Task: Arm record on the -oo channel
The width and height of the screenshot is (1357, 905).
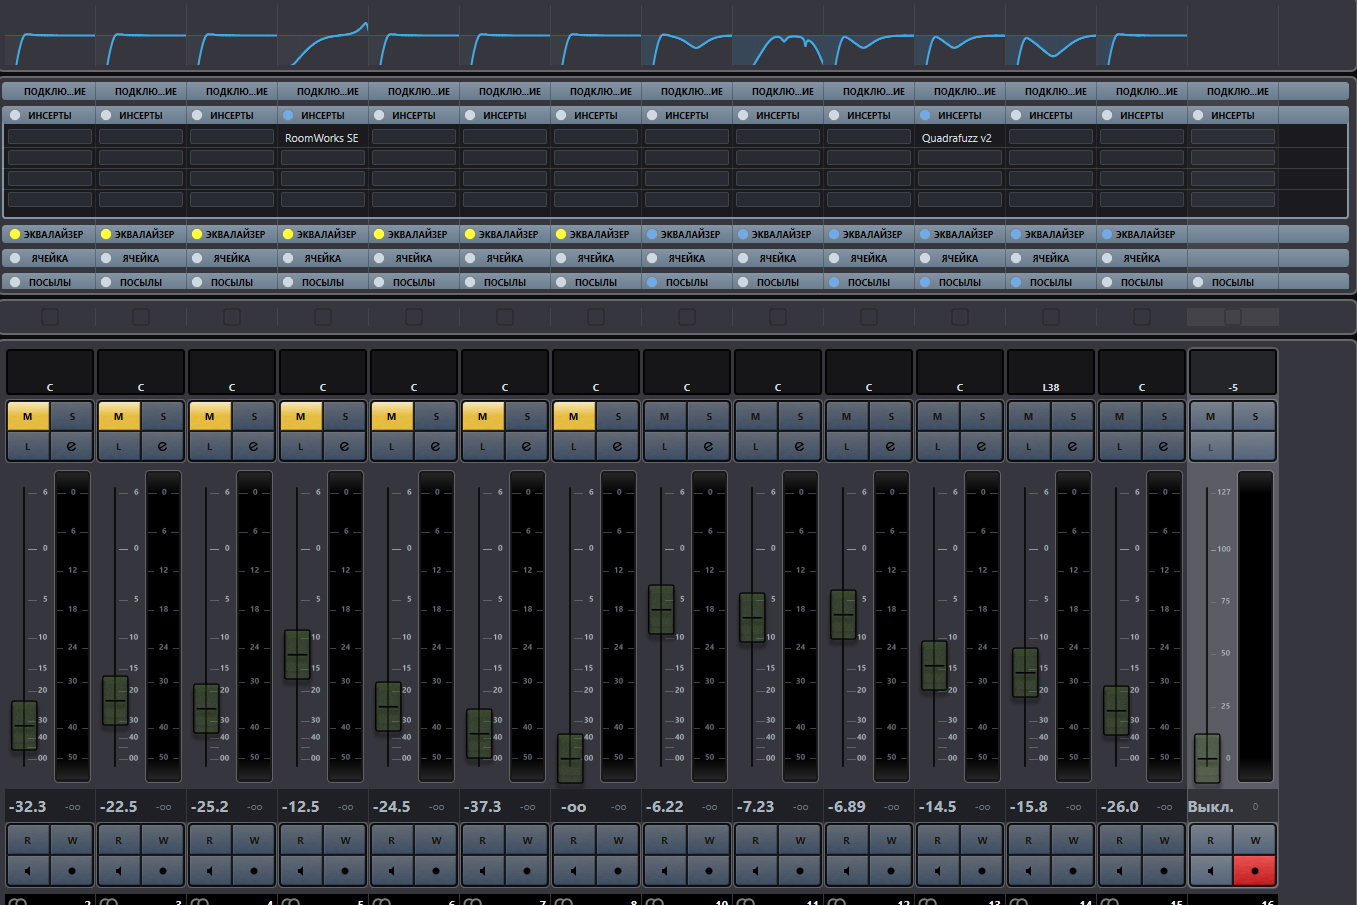Action: point(618,871)
